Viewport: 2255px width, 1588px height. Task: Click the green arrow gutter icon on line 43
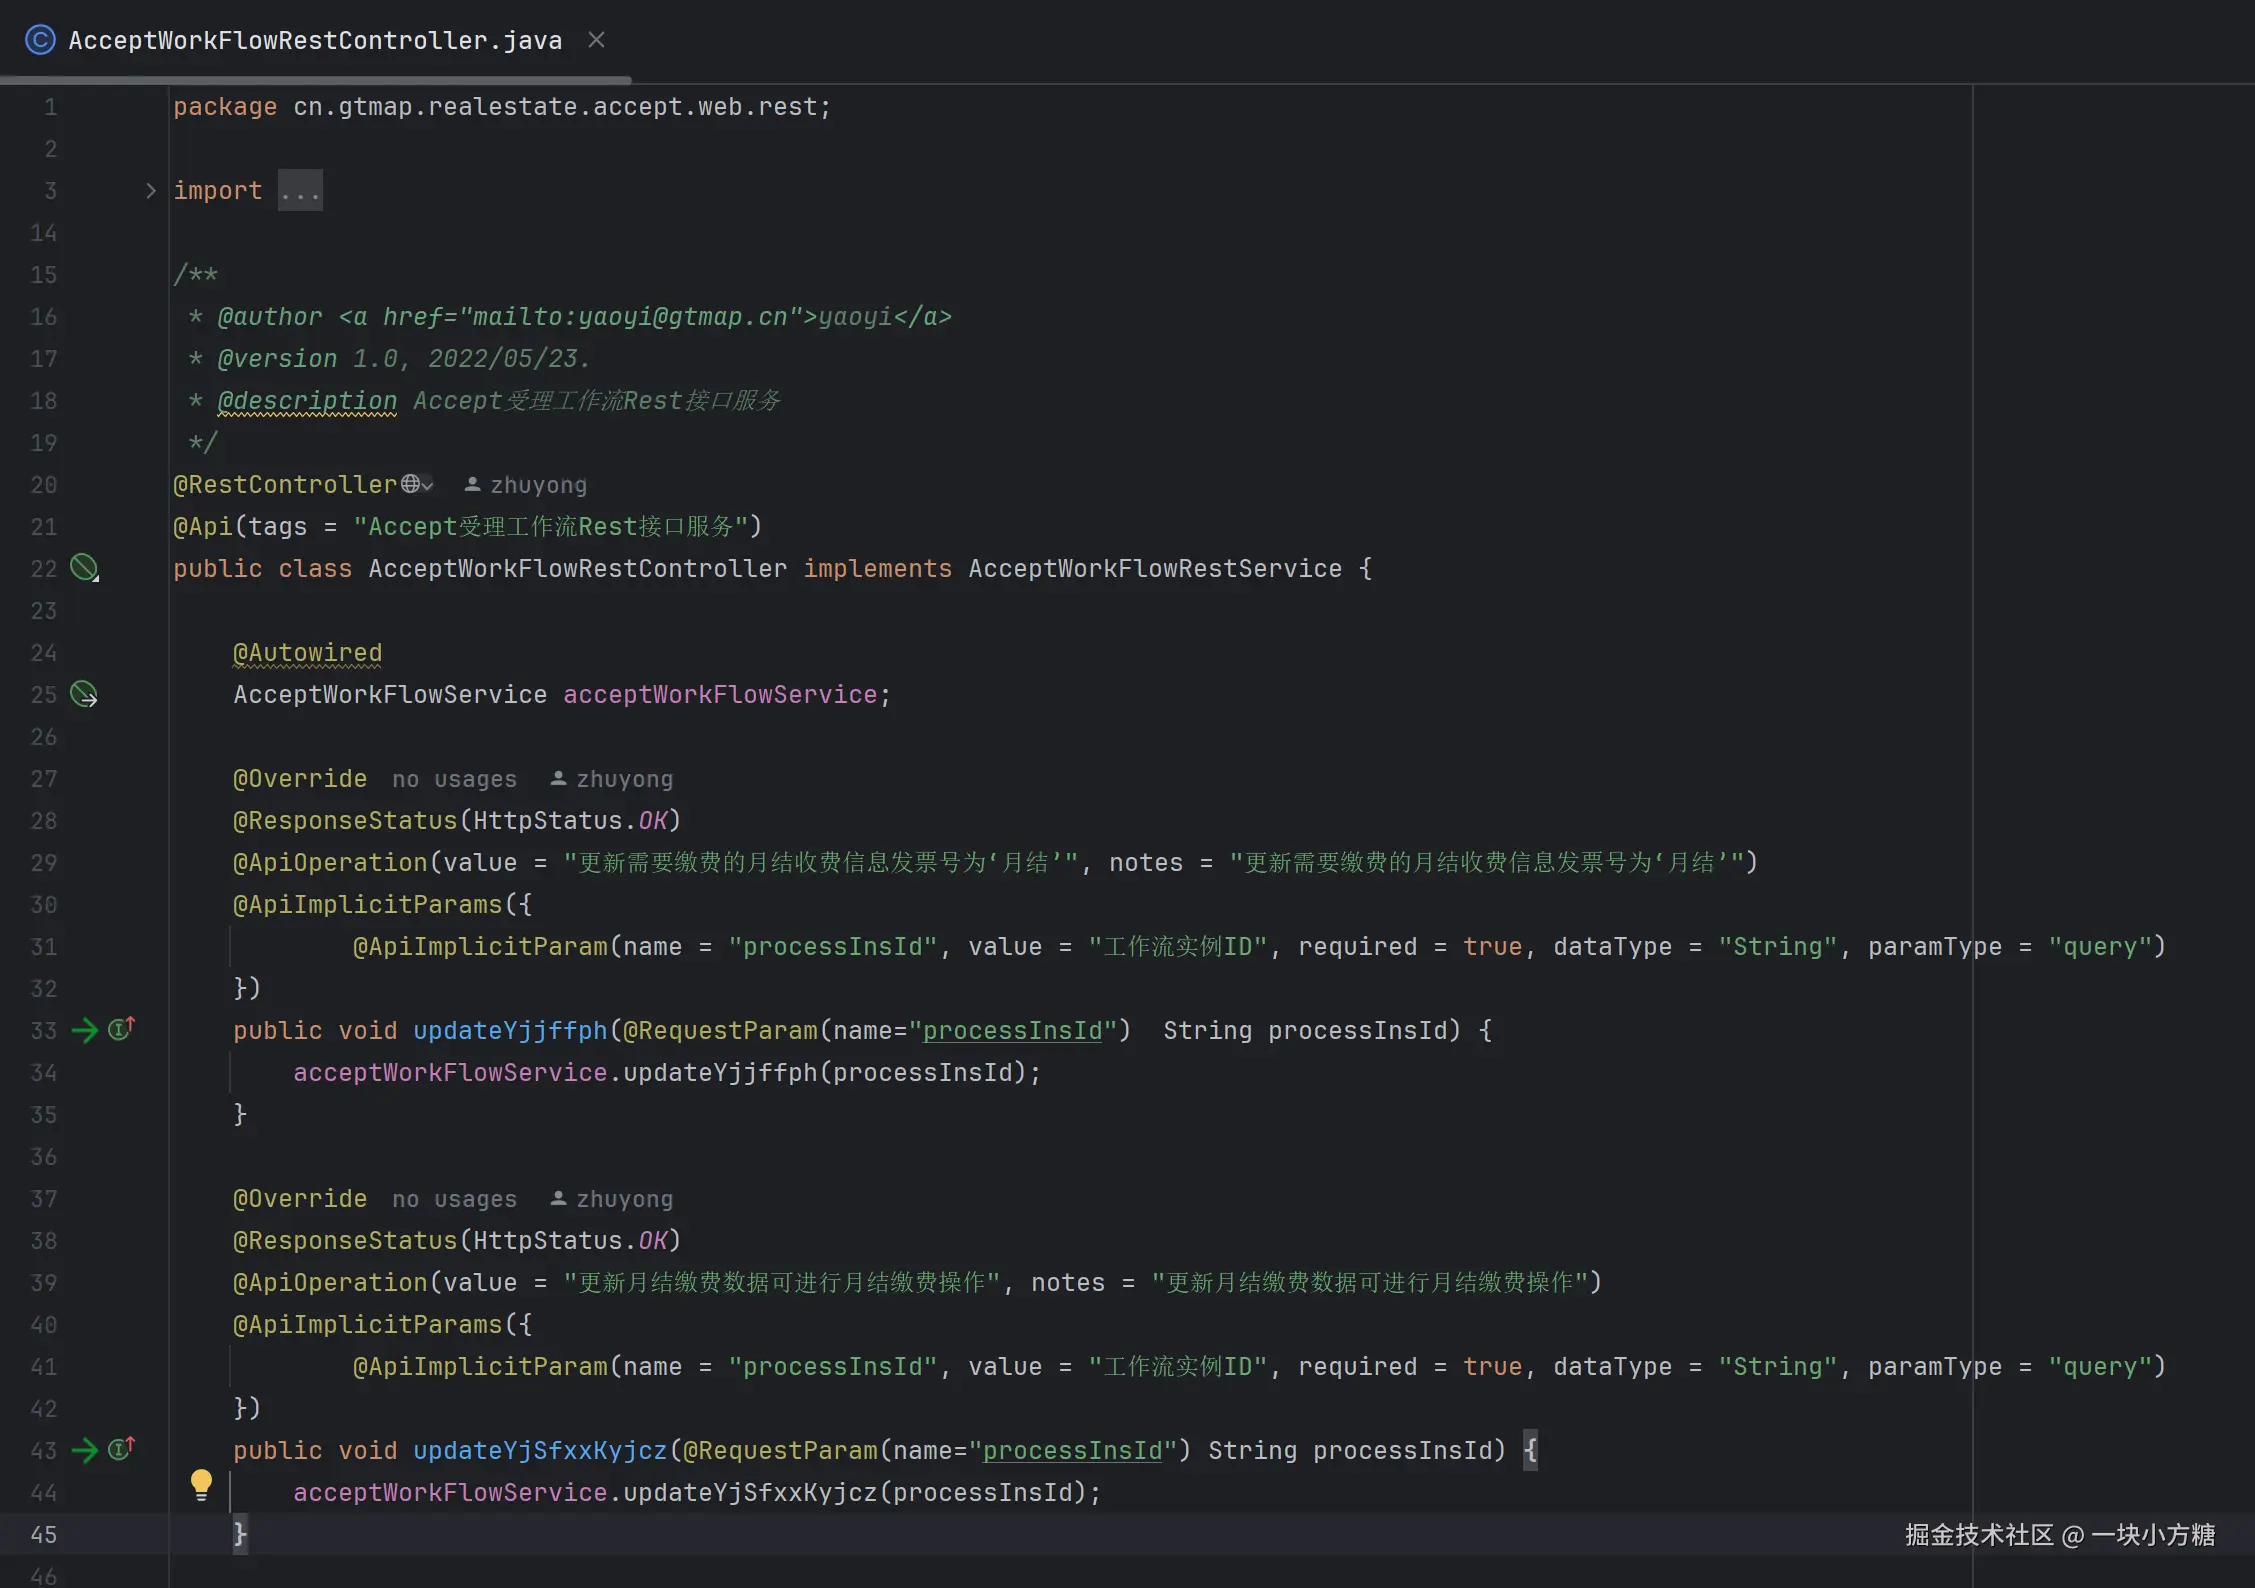click(x=85, y=1450)
